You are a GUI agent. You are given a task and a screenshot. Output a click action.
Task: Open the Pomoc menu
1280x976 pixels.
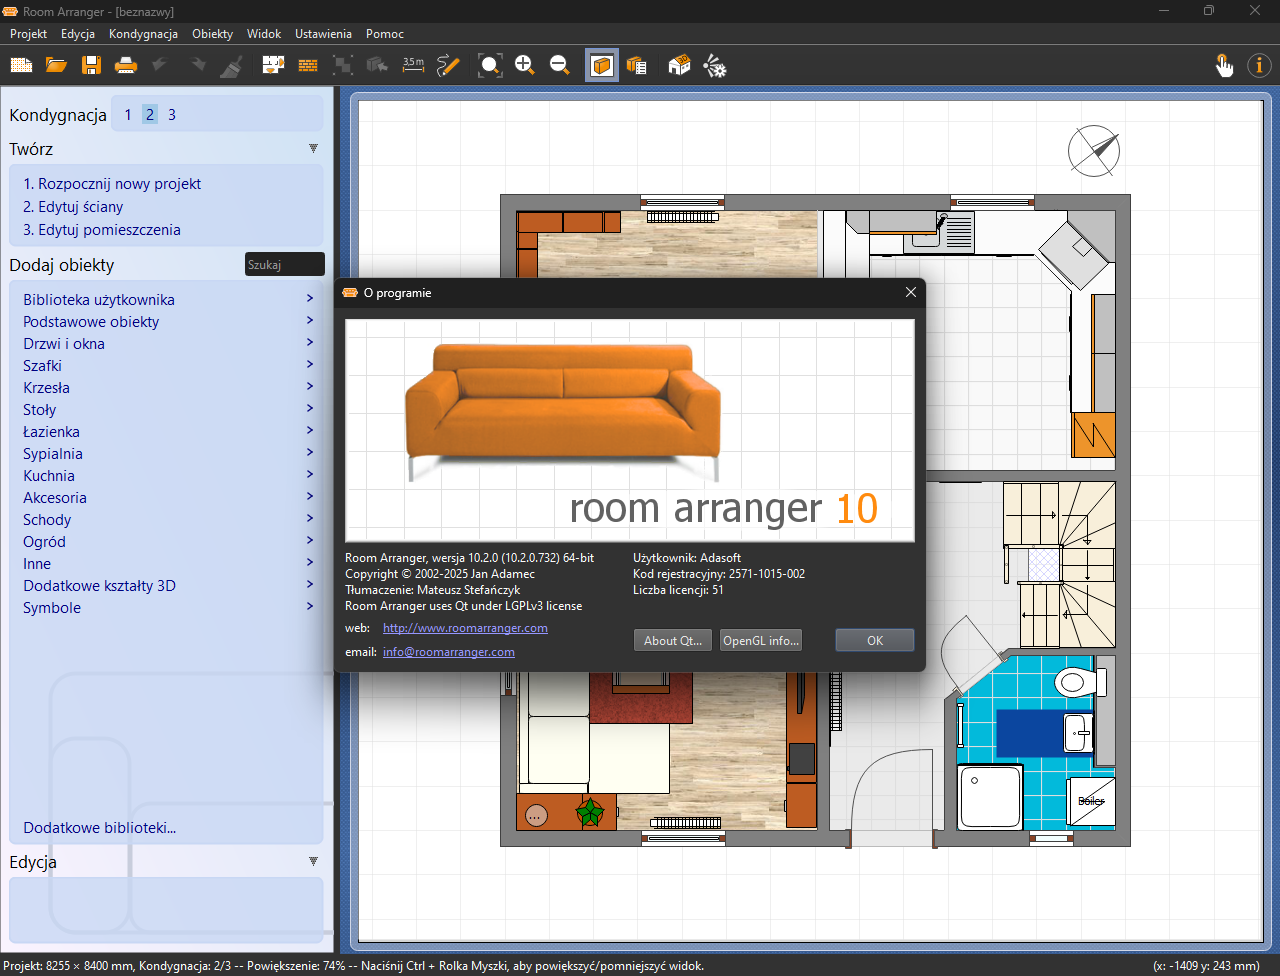pos(385,34)
